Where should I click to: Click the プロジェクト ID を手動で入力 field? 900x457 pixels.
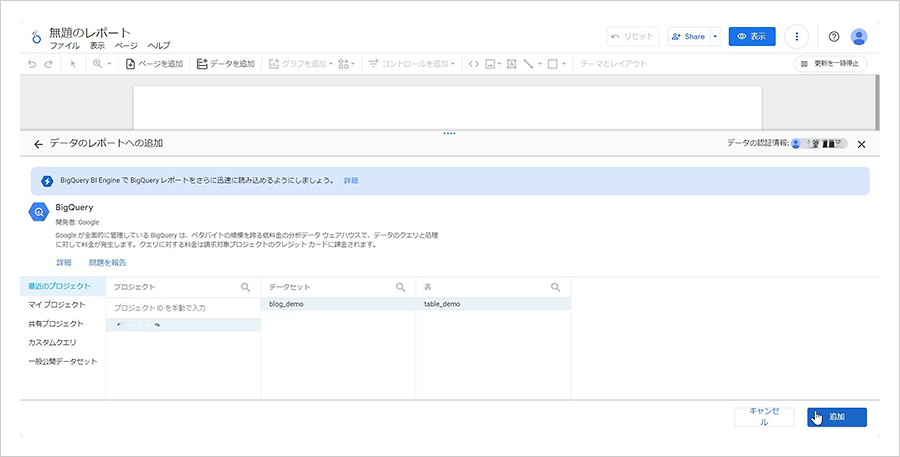tap(183, 308)
